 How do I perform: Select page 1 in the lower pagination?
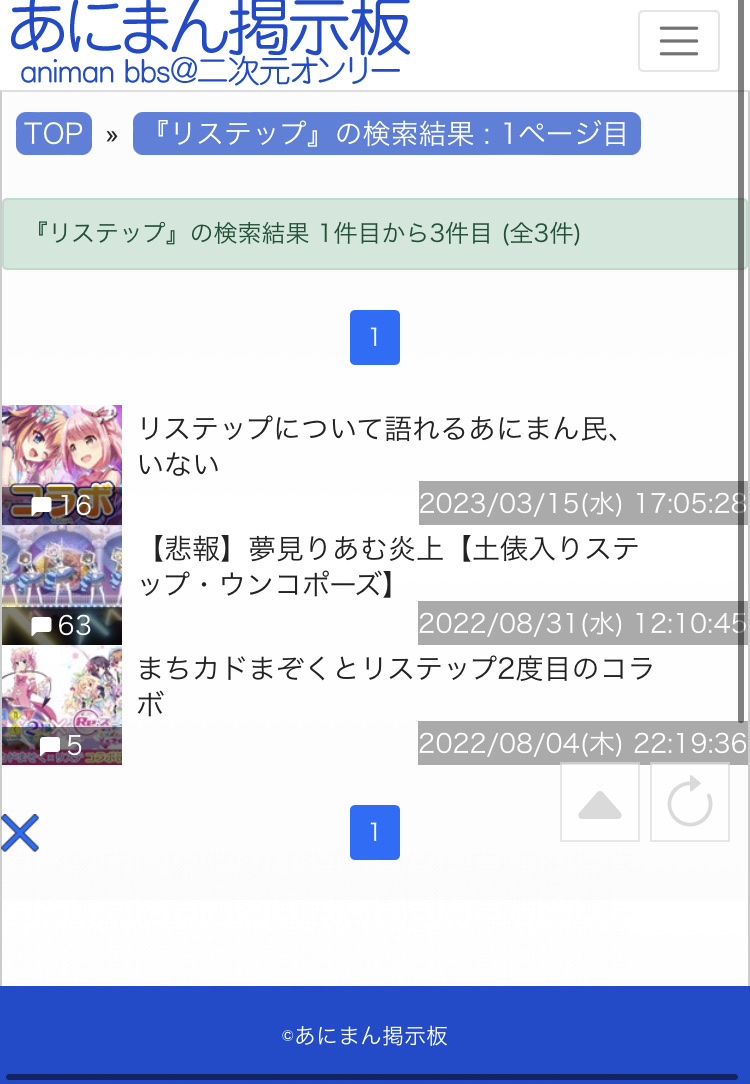tap(375, 832)
